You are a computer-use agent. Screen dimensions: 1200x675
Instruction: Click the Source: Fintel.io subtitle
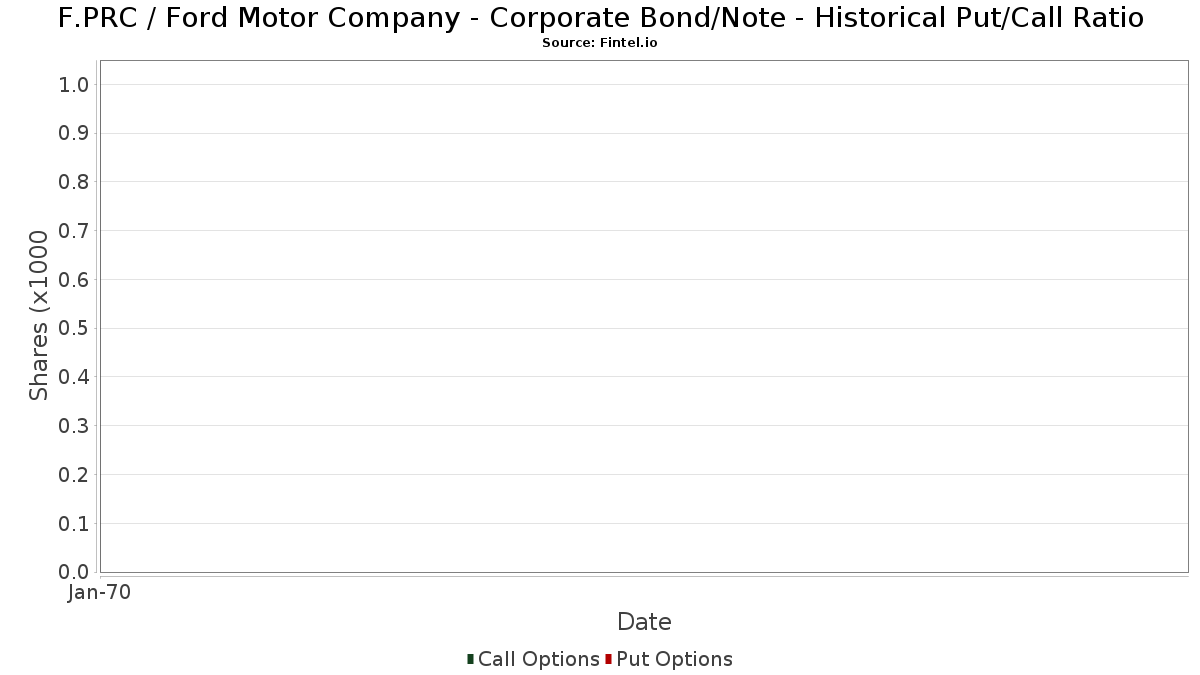click(600, 43)
